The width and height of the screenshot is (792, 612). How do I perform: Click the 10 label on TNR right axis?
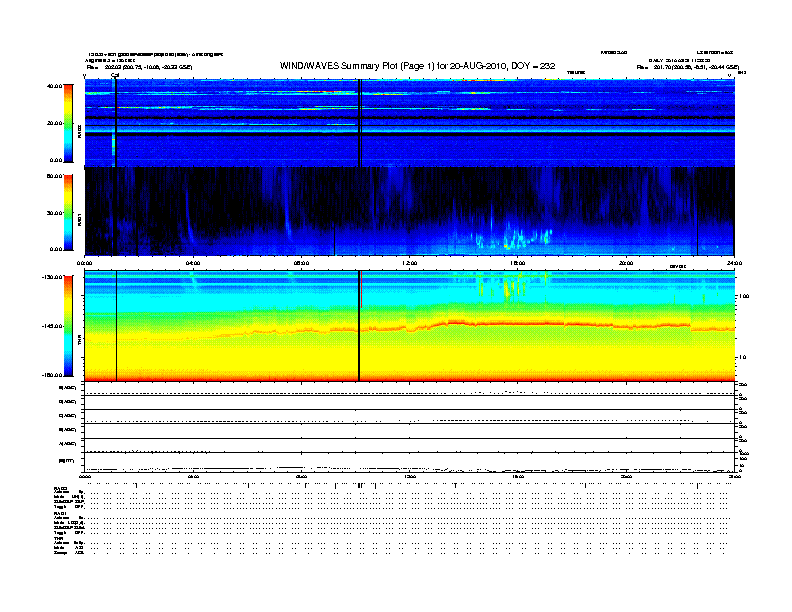click(742, 358)
